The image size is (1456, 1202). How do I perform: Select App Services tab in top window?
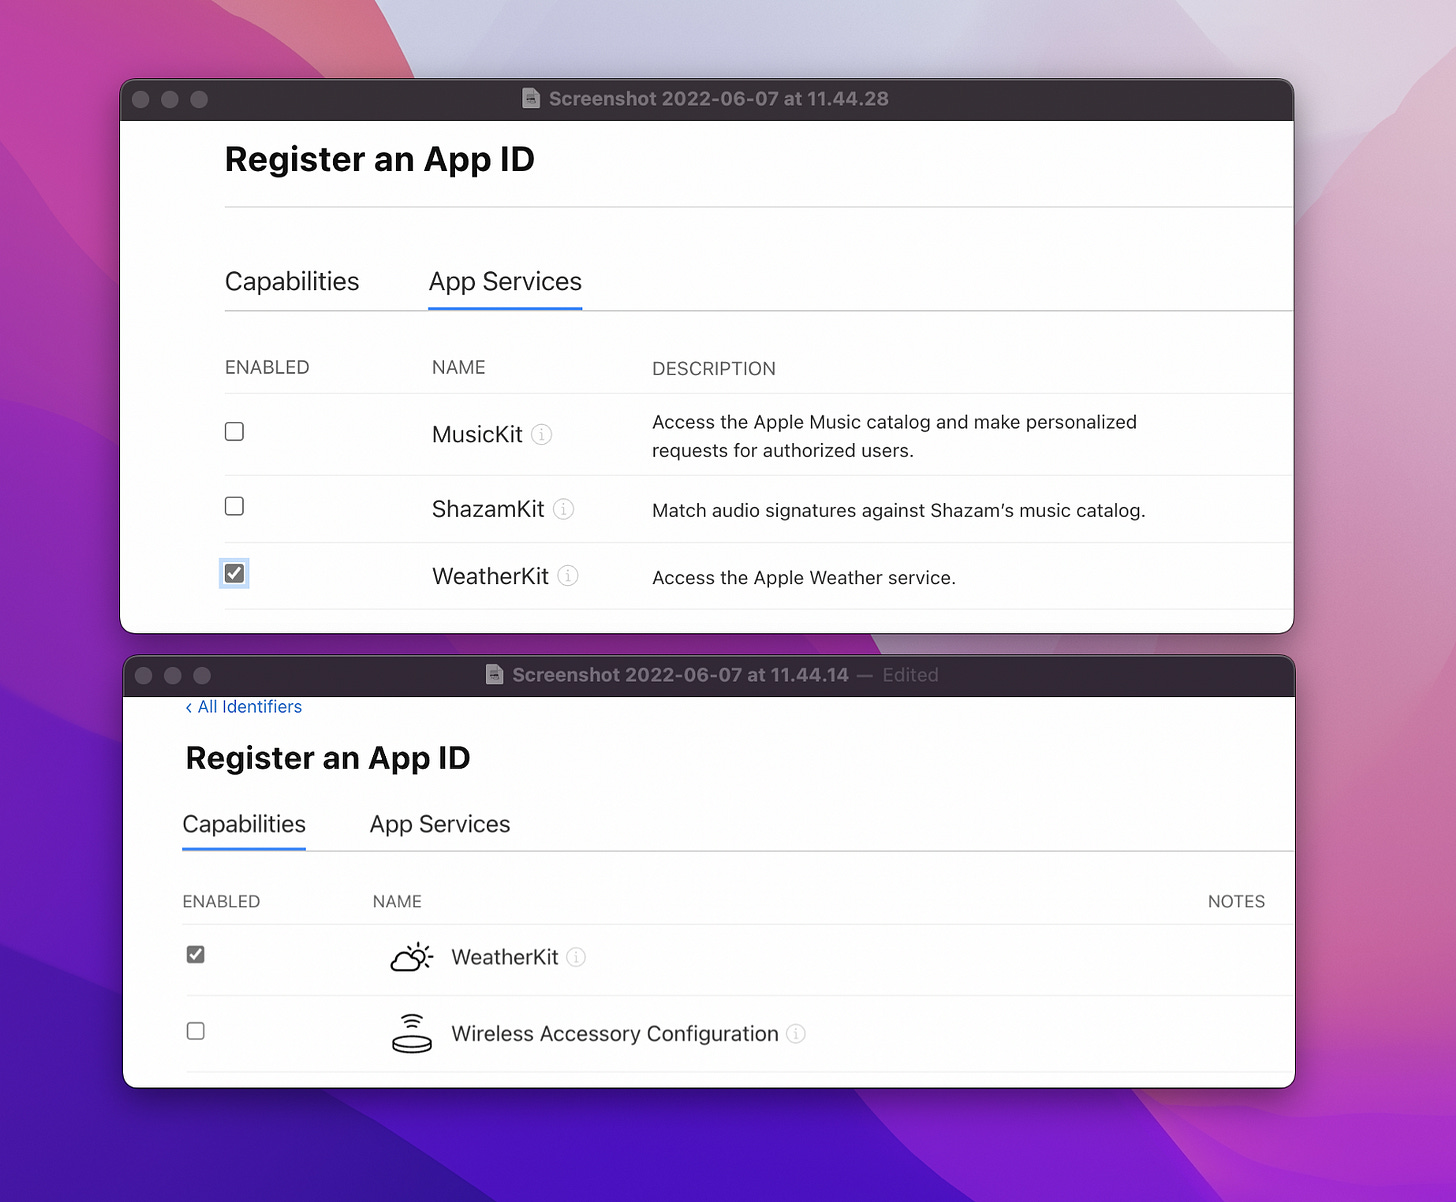tap(505, 282)
